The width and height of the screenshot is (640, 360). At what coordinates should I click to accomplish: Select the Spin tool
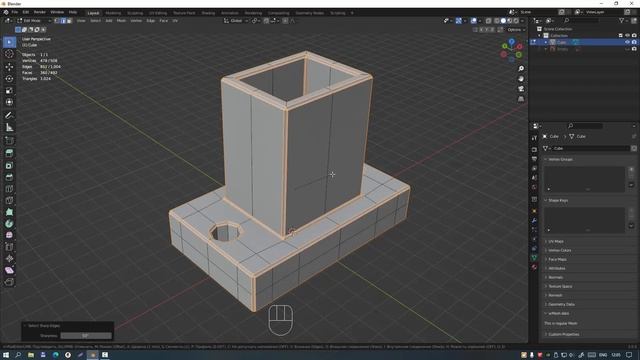[x=9, y=224]
